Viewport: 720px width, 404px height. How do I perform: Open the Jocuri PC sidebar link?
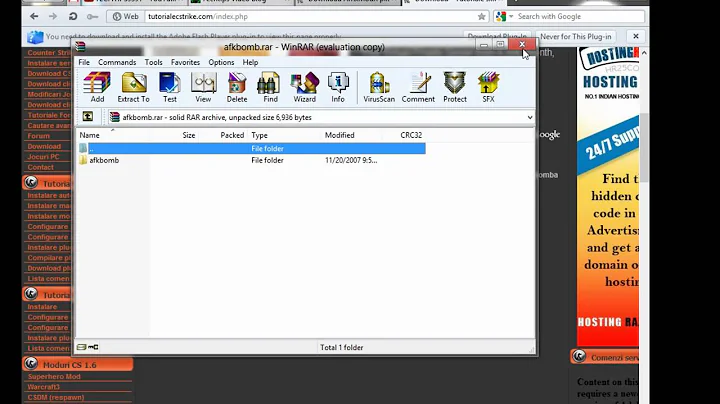[x=43, y=157]
